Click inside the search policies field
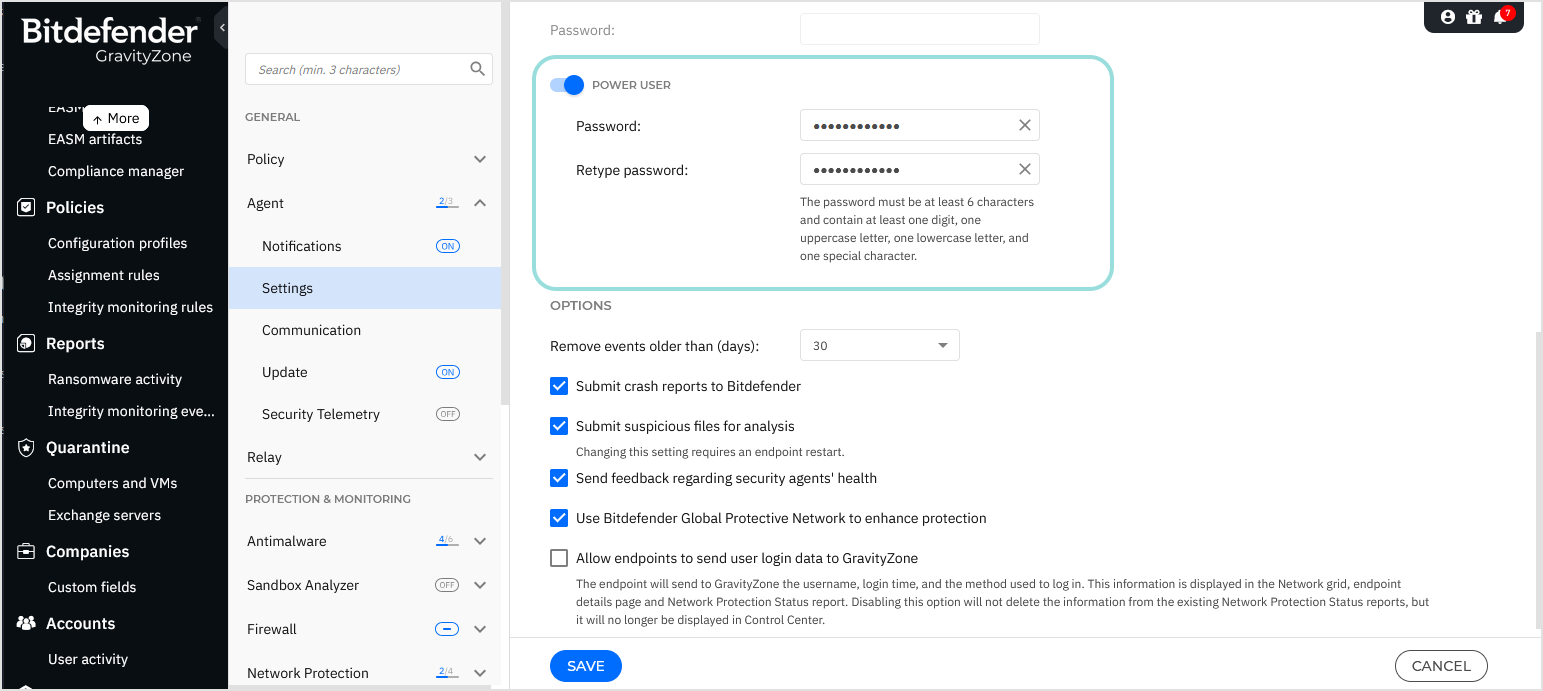 click(x=360, y=68)
